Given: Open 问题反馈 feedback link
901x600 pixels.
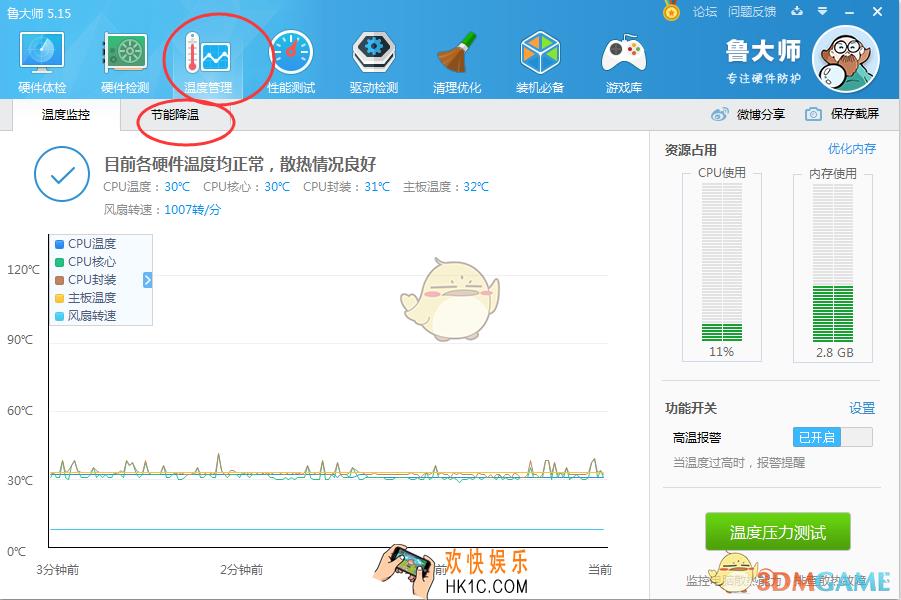Looking at the screenshot, I should [x=752, y=11].
